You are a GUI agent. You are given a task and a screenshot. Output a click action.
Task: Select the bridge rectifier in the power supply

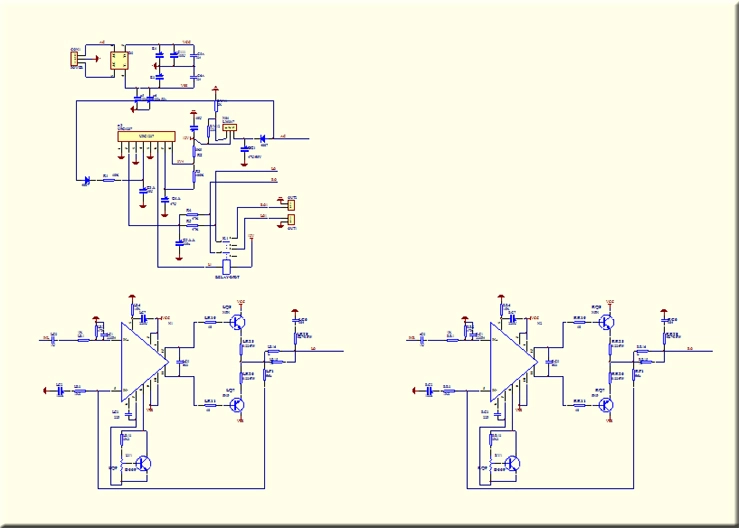coord(120,60)
